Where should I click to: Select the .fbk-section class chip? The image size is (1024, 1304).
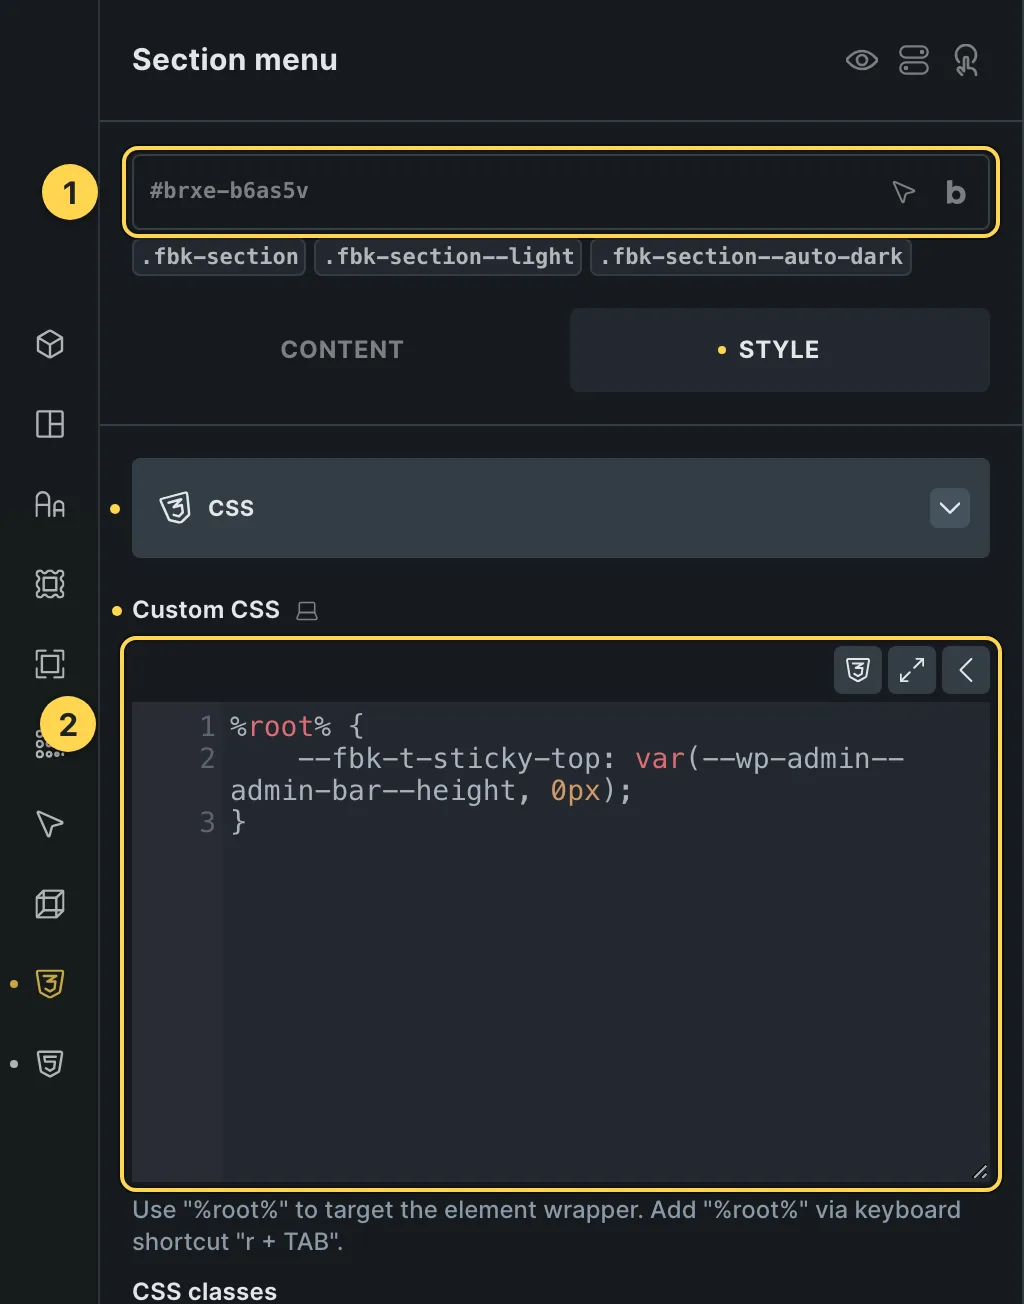[219, 257]
